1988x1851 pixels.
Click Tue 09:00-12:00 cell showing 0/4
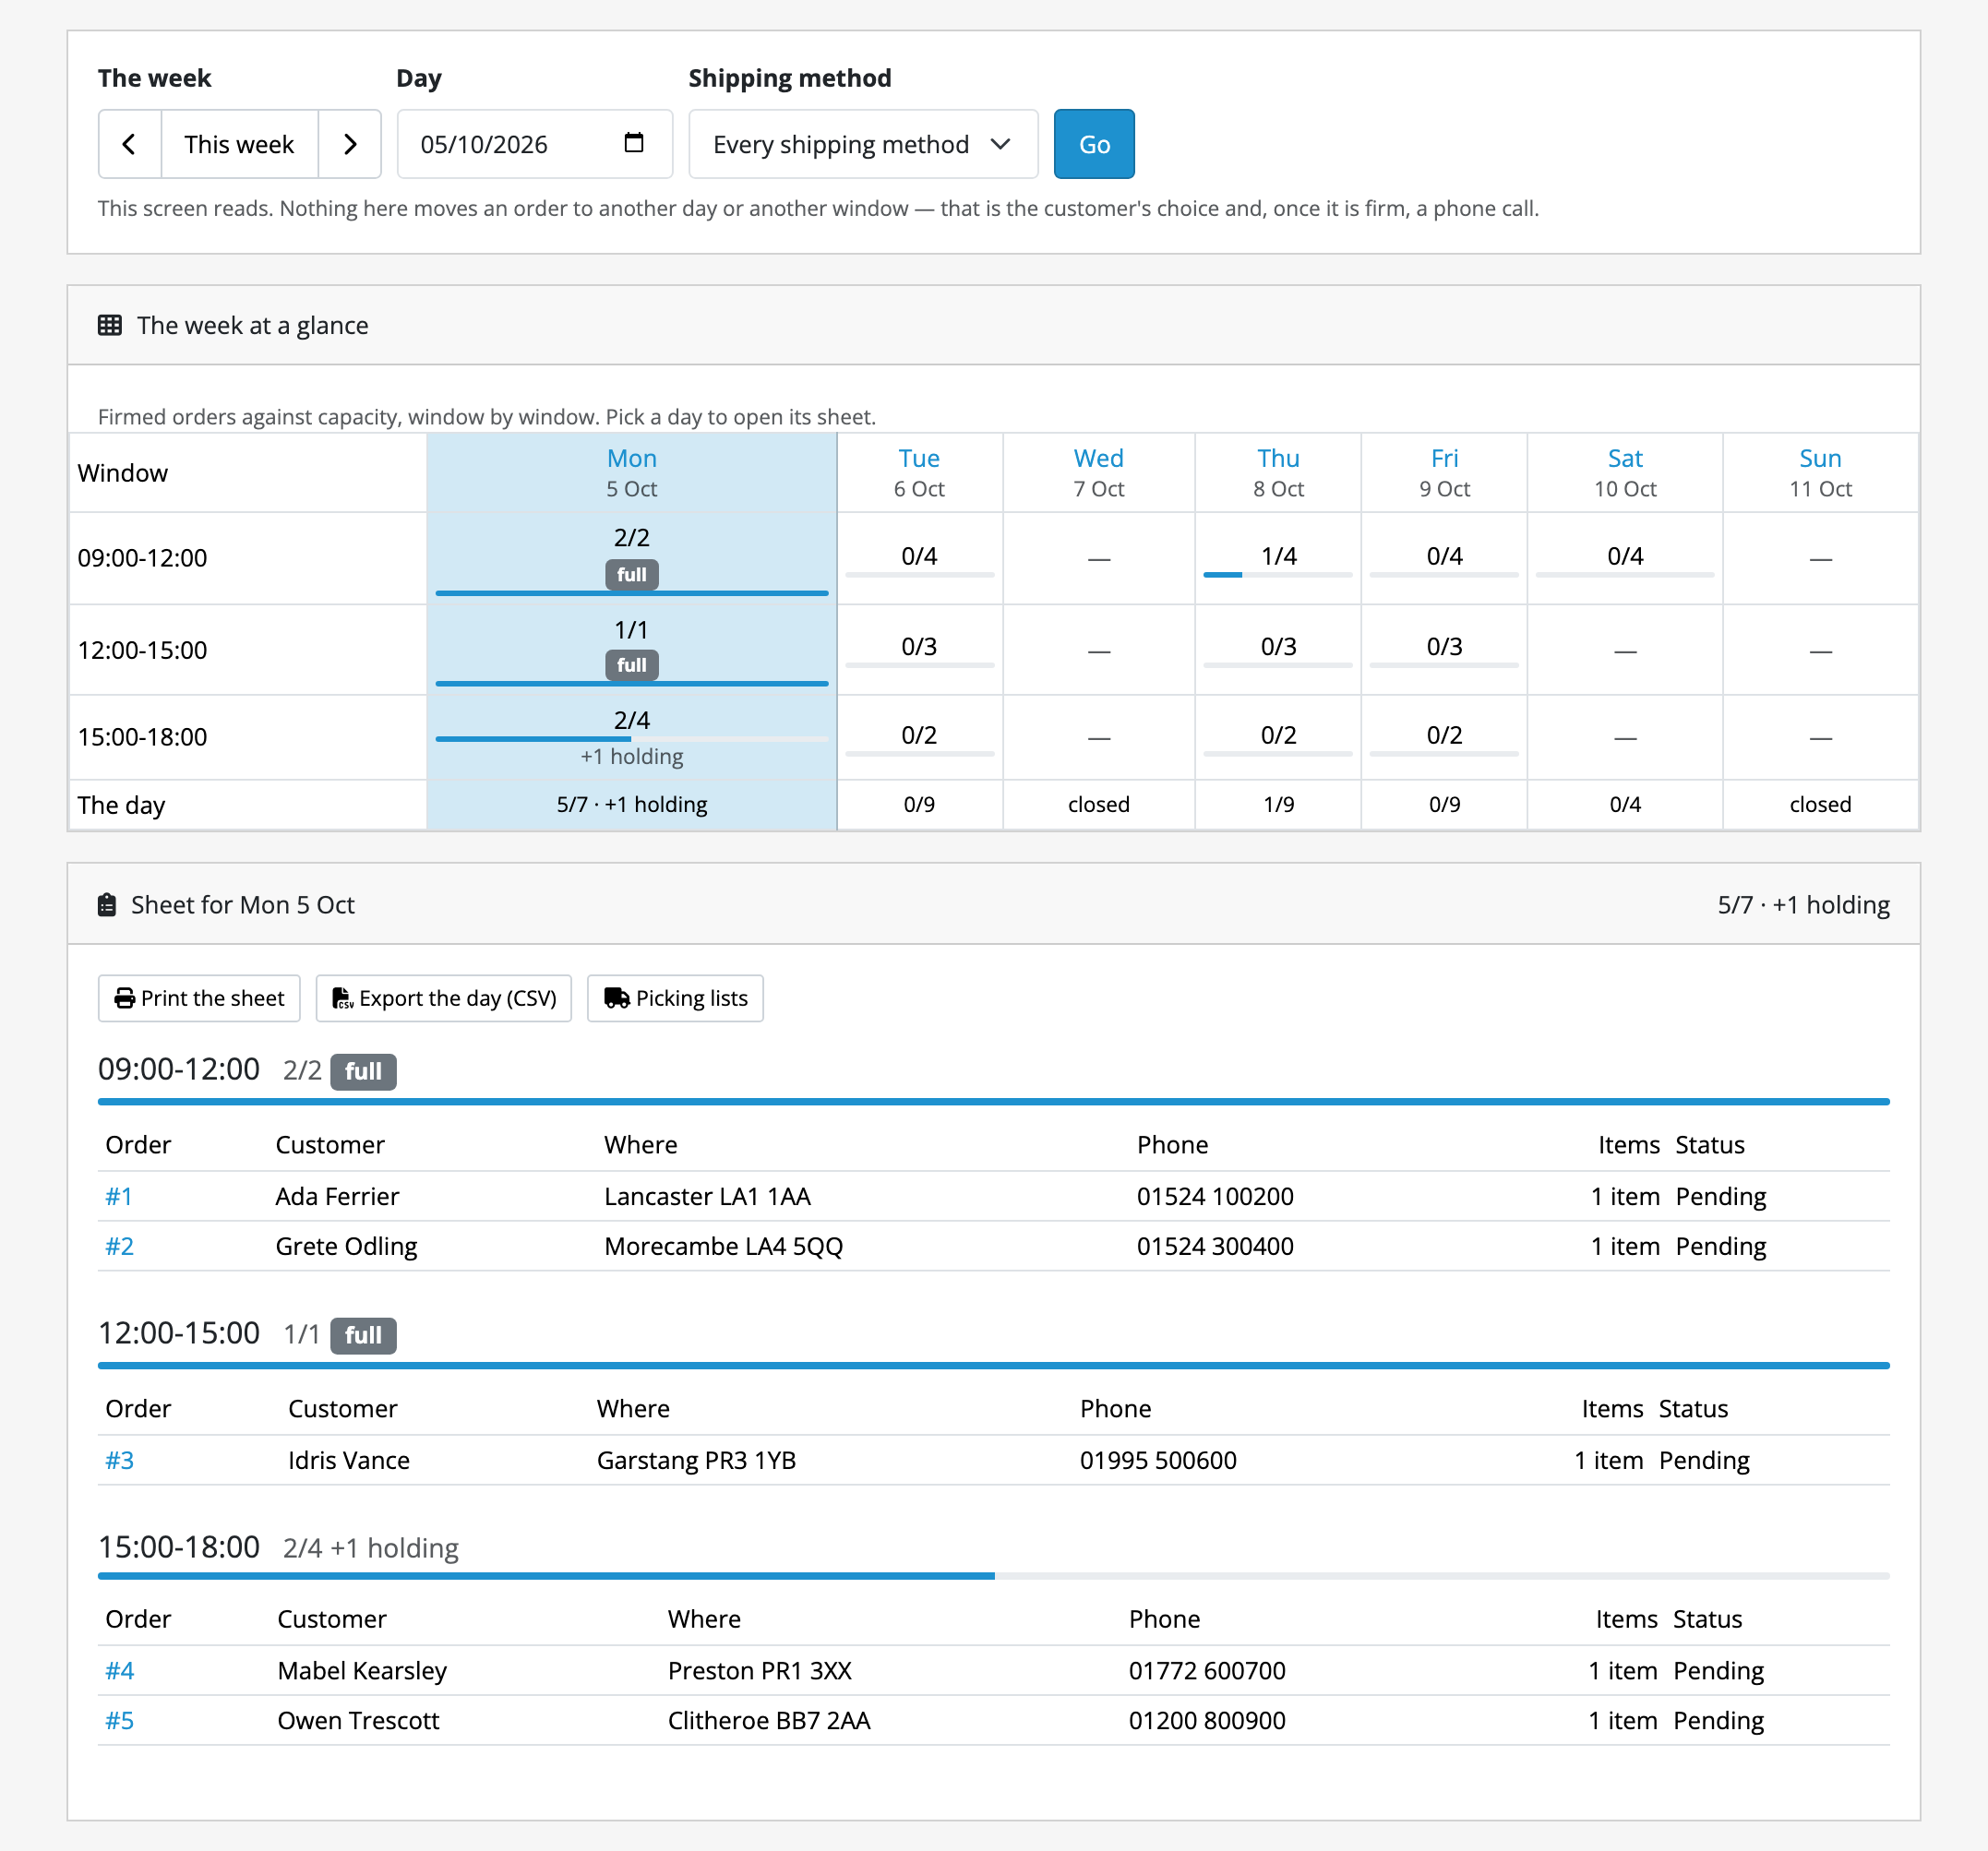point(919,558)
